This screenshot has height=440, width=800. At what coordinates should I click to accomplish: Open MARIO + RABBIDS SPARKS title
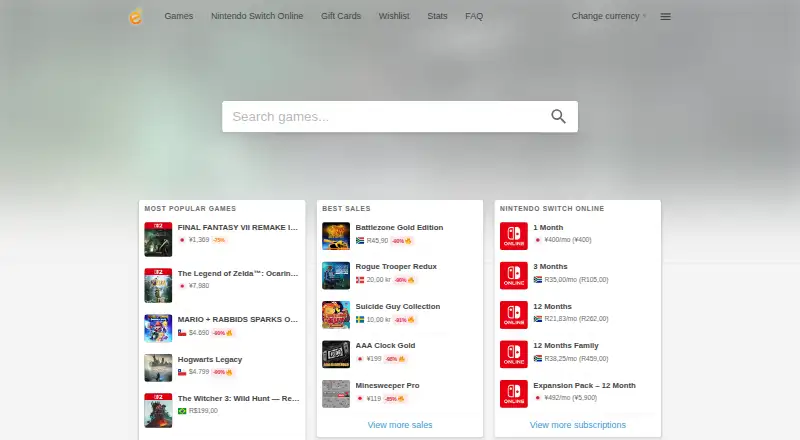click(x=238, y=320)
